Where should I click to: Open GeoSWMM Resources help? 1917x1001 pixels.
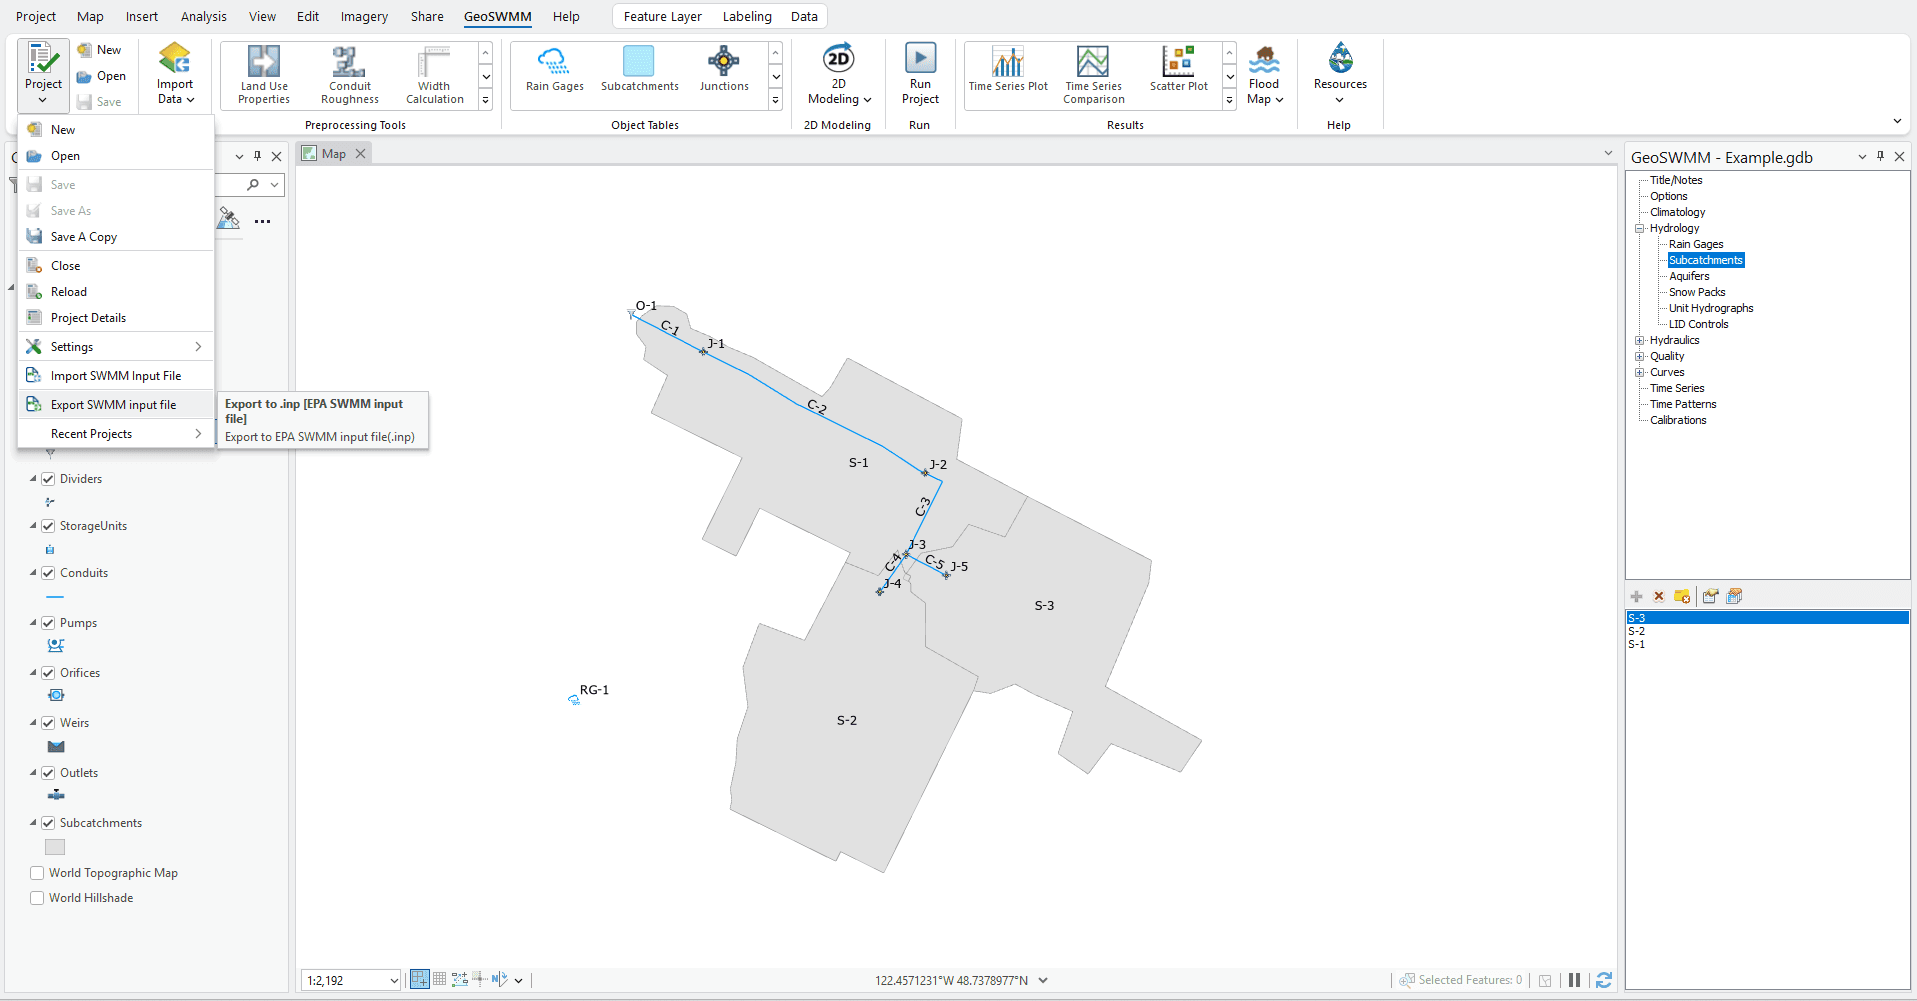(1339, 70)
